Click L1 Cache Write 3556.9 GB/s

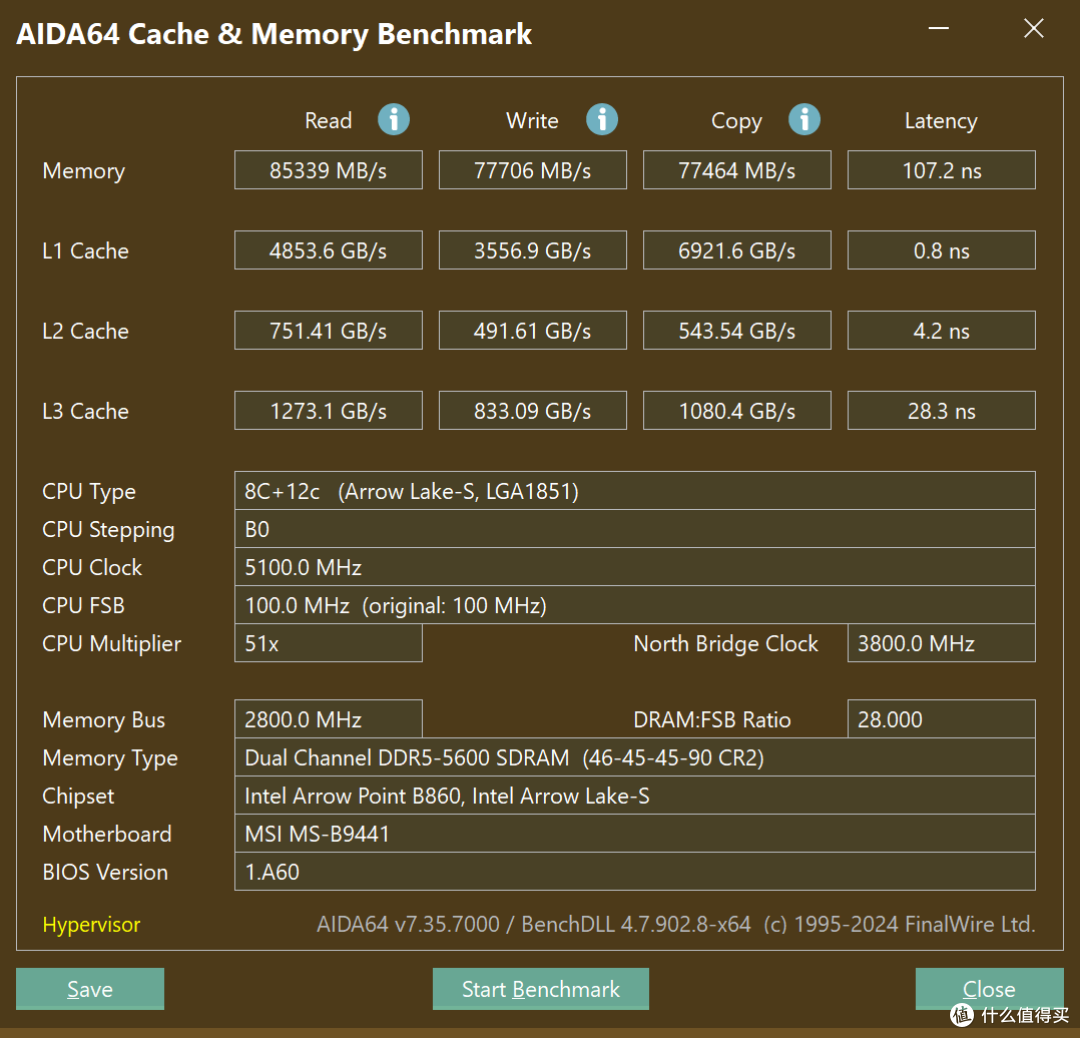(532, 250)
